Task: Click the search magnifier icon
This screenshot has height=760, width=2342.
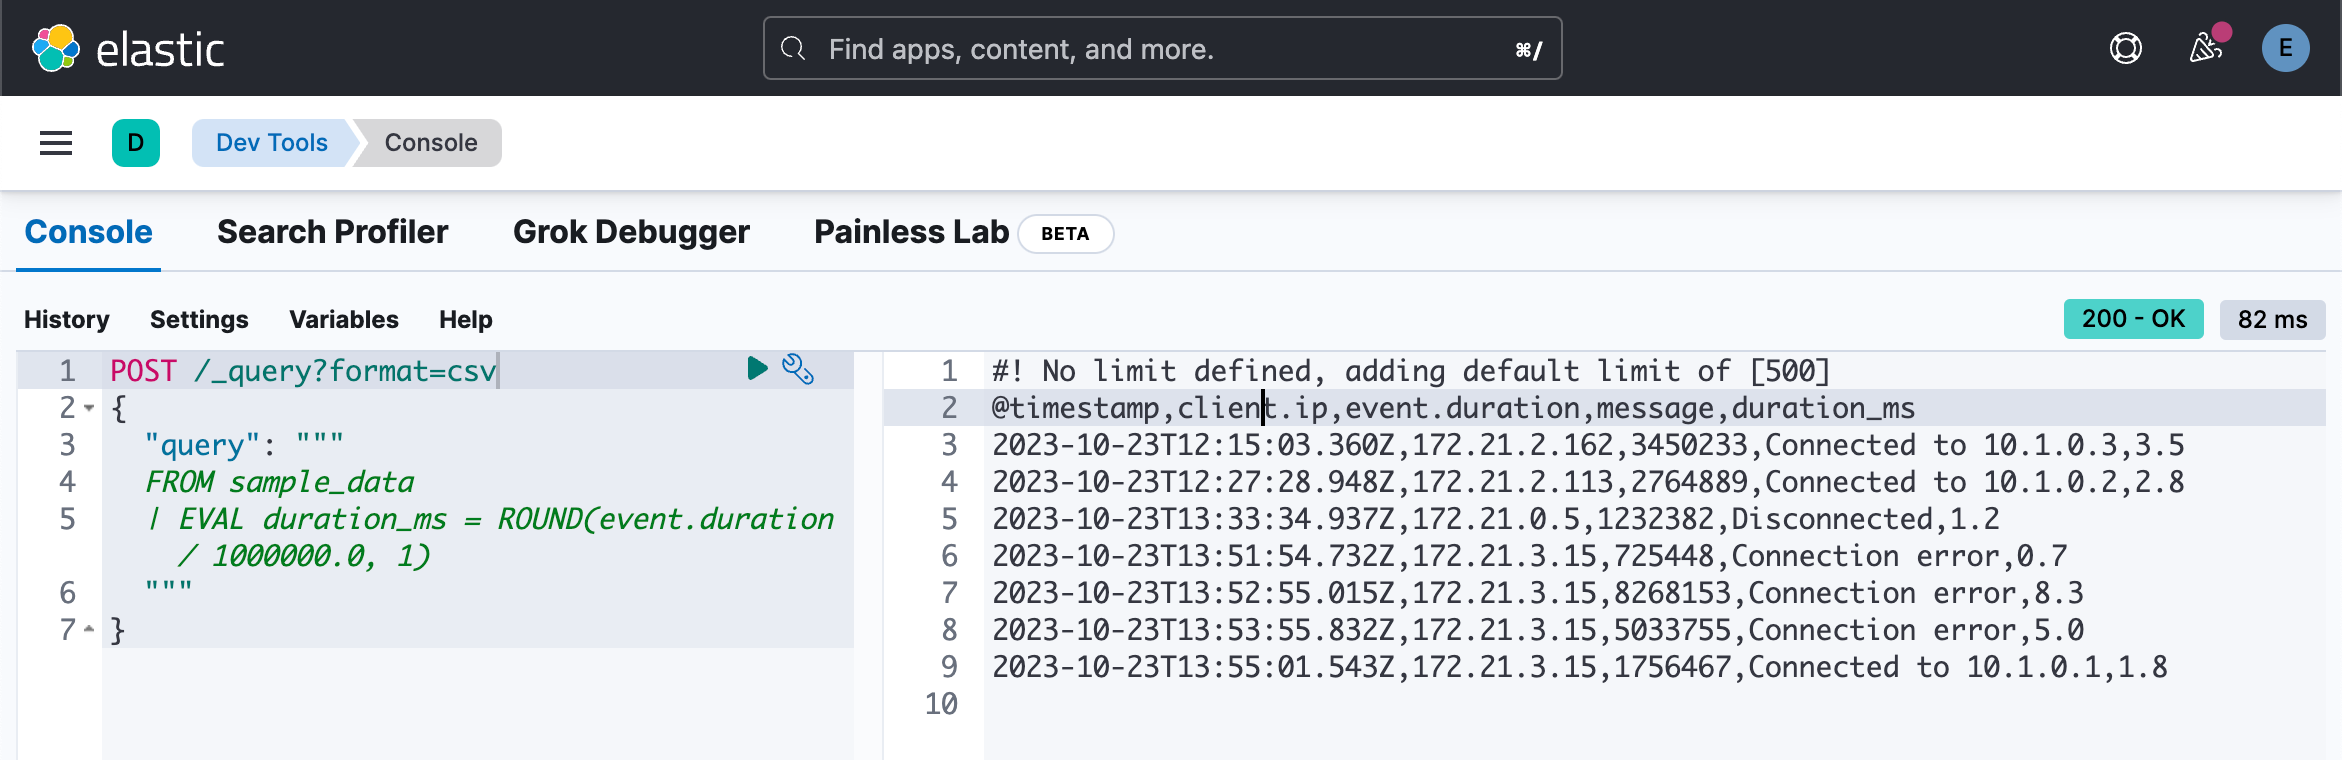Action: tap(793, 48)
